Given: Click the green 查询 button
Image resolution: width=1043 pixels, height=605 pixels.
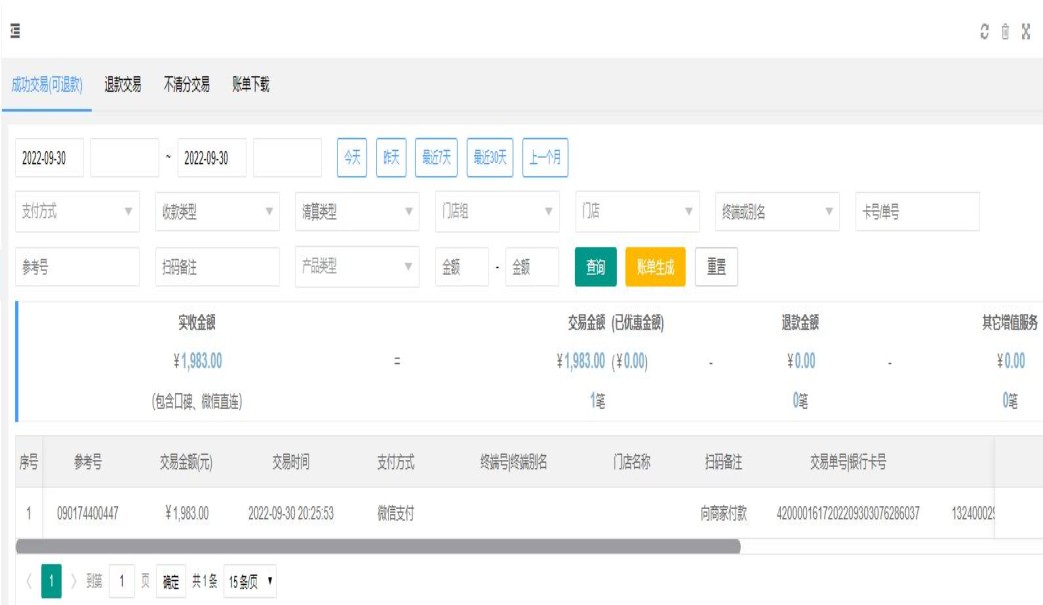Looking at the screenshot, I should tap(595, 267).
